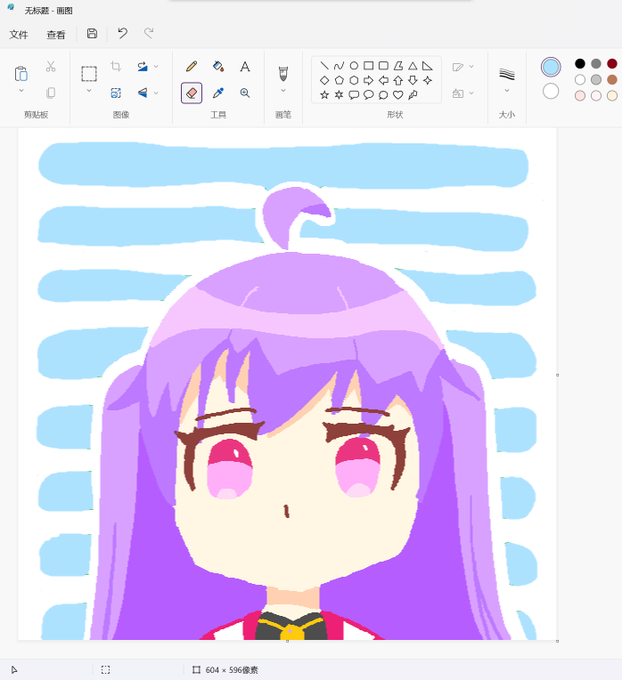Image resolution: width=622 pixels, height=680 pixels.
Task: Select the Four-point star shape
Action: 428,80
